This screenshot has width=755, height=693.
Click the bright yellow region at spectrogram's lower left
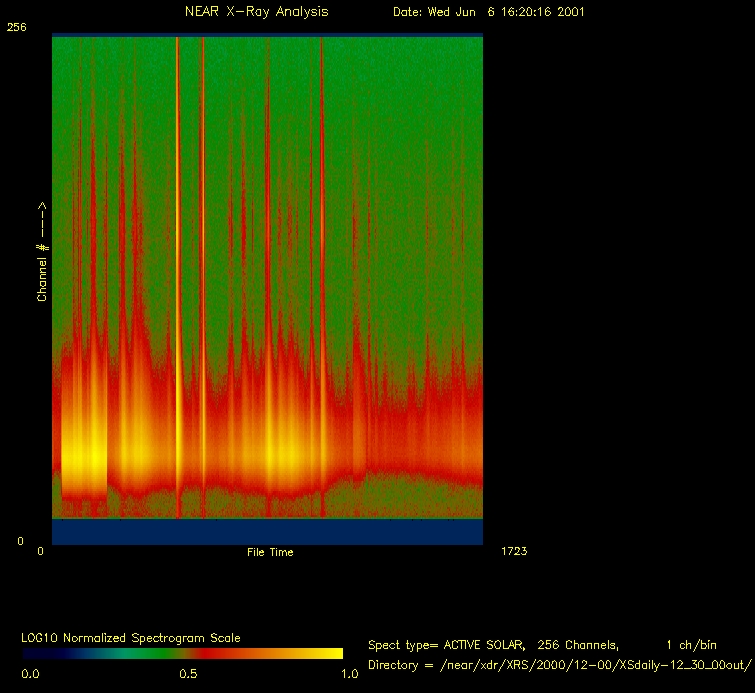(x=85, y=460)
